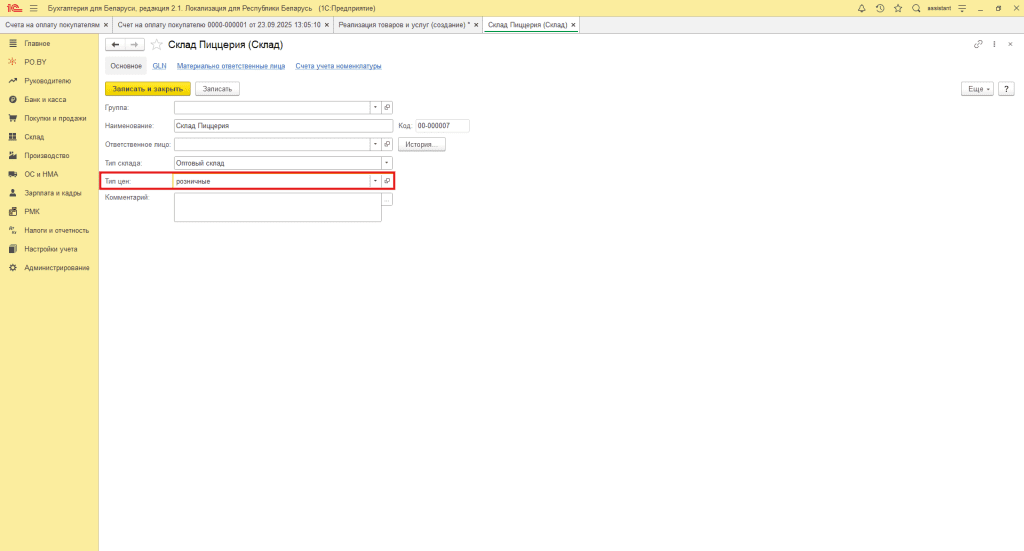Open the hamburger main menu icon
This screenshot has height=551, width=1024.
(33, 8)
